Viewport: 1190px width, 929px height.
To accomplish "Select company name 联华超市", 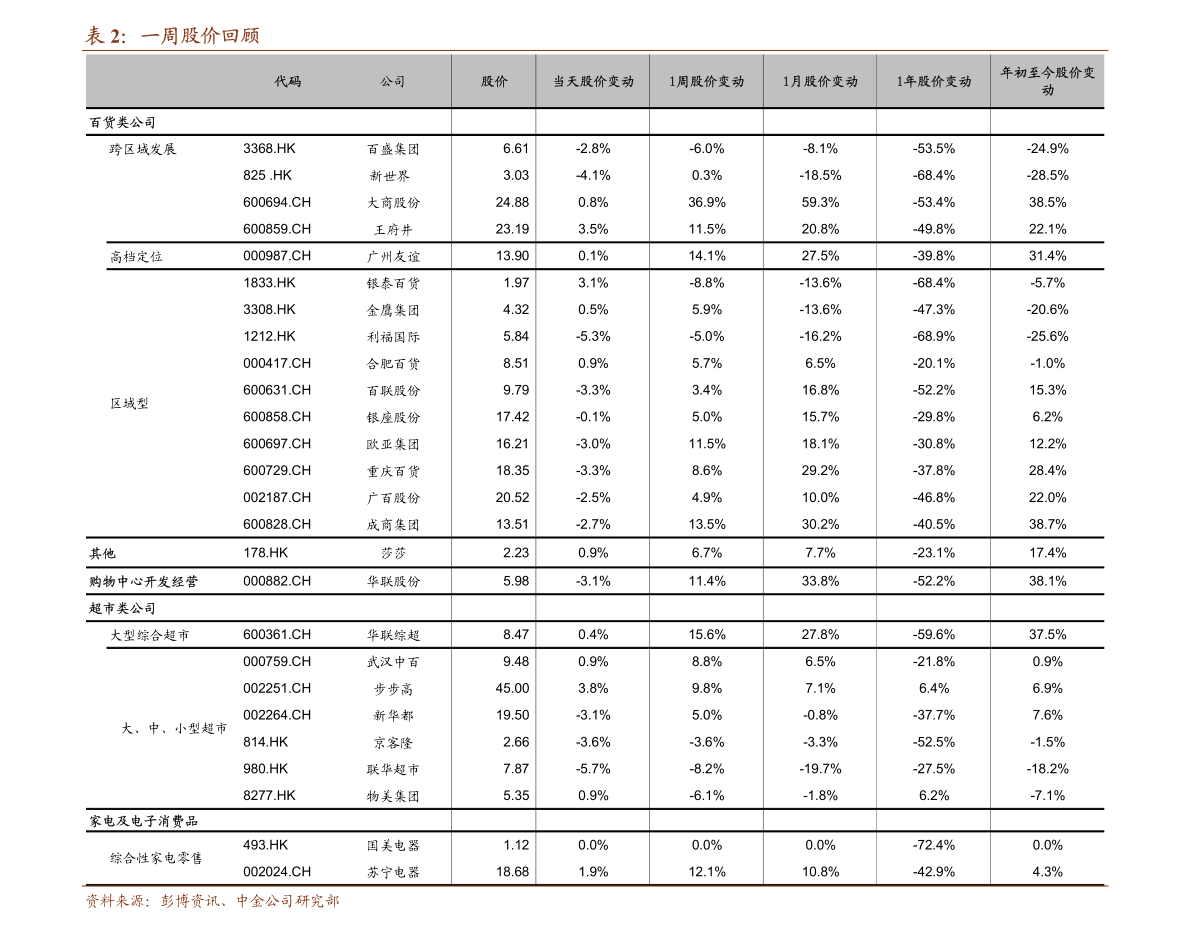I will tap(393, 770).
